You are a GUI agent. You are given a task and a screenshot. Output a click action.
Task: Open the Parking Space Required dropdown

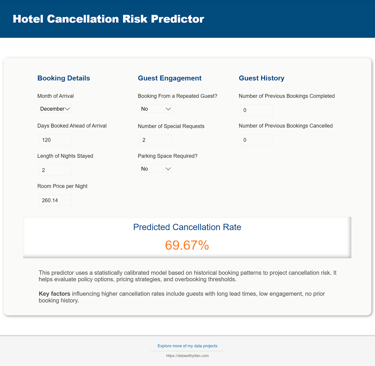(x=156, y=169)
